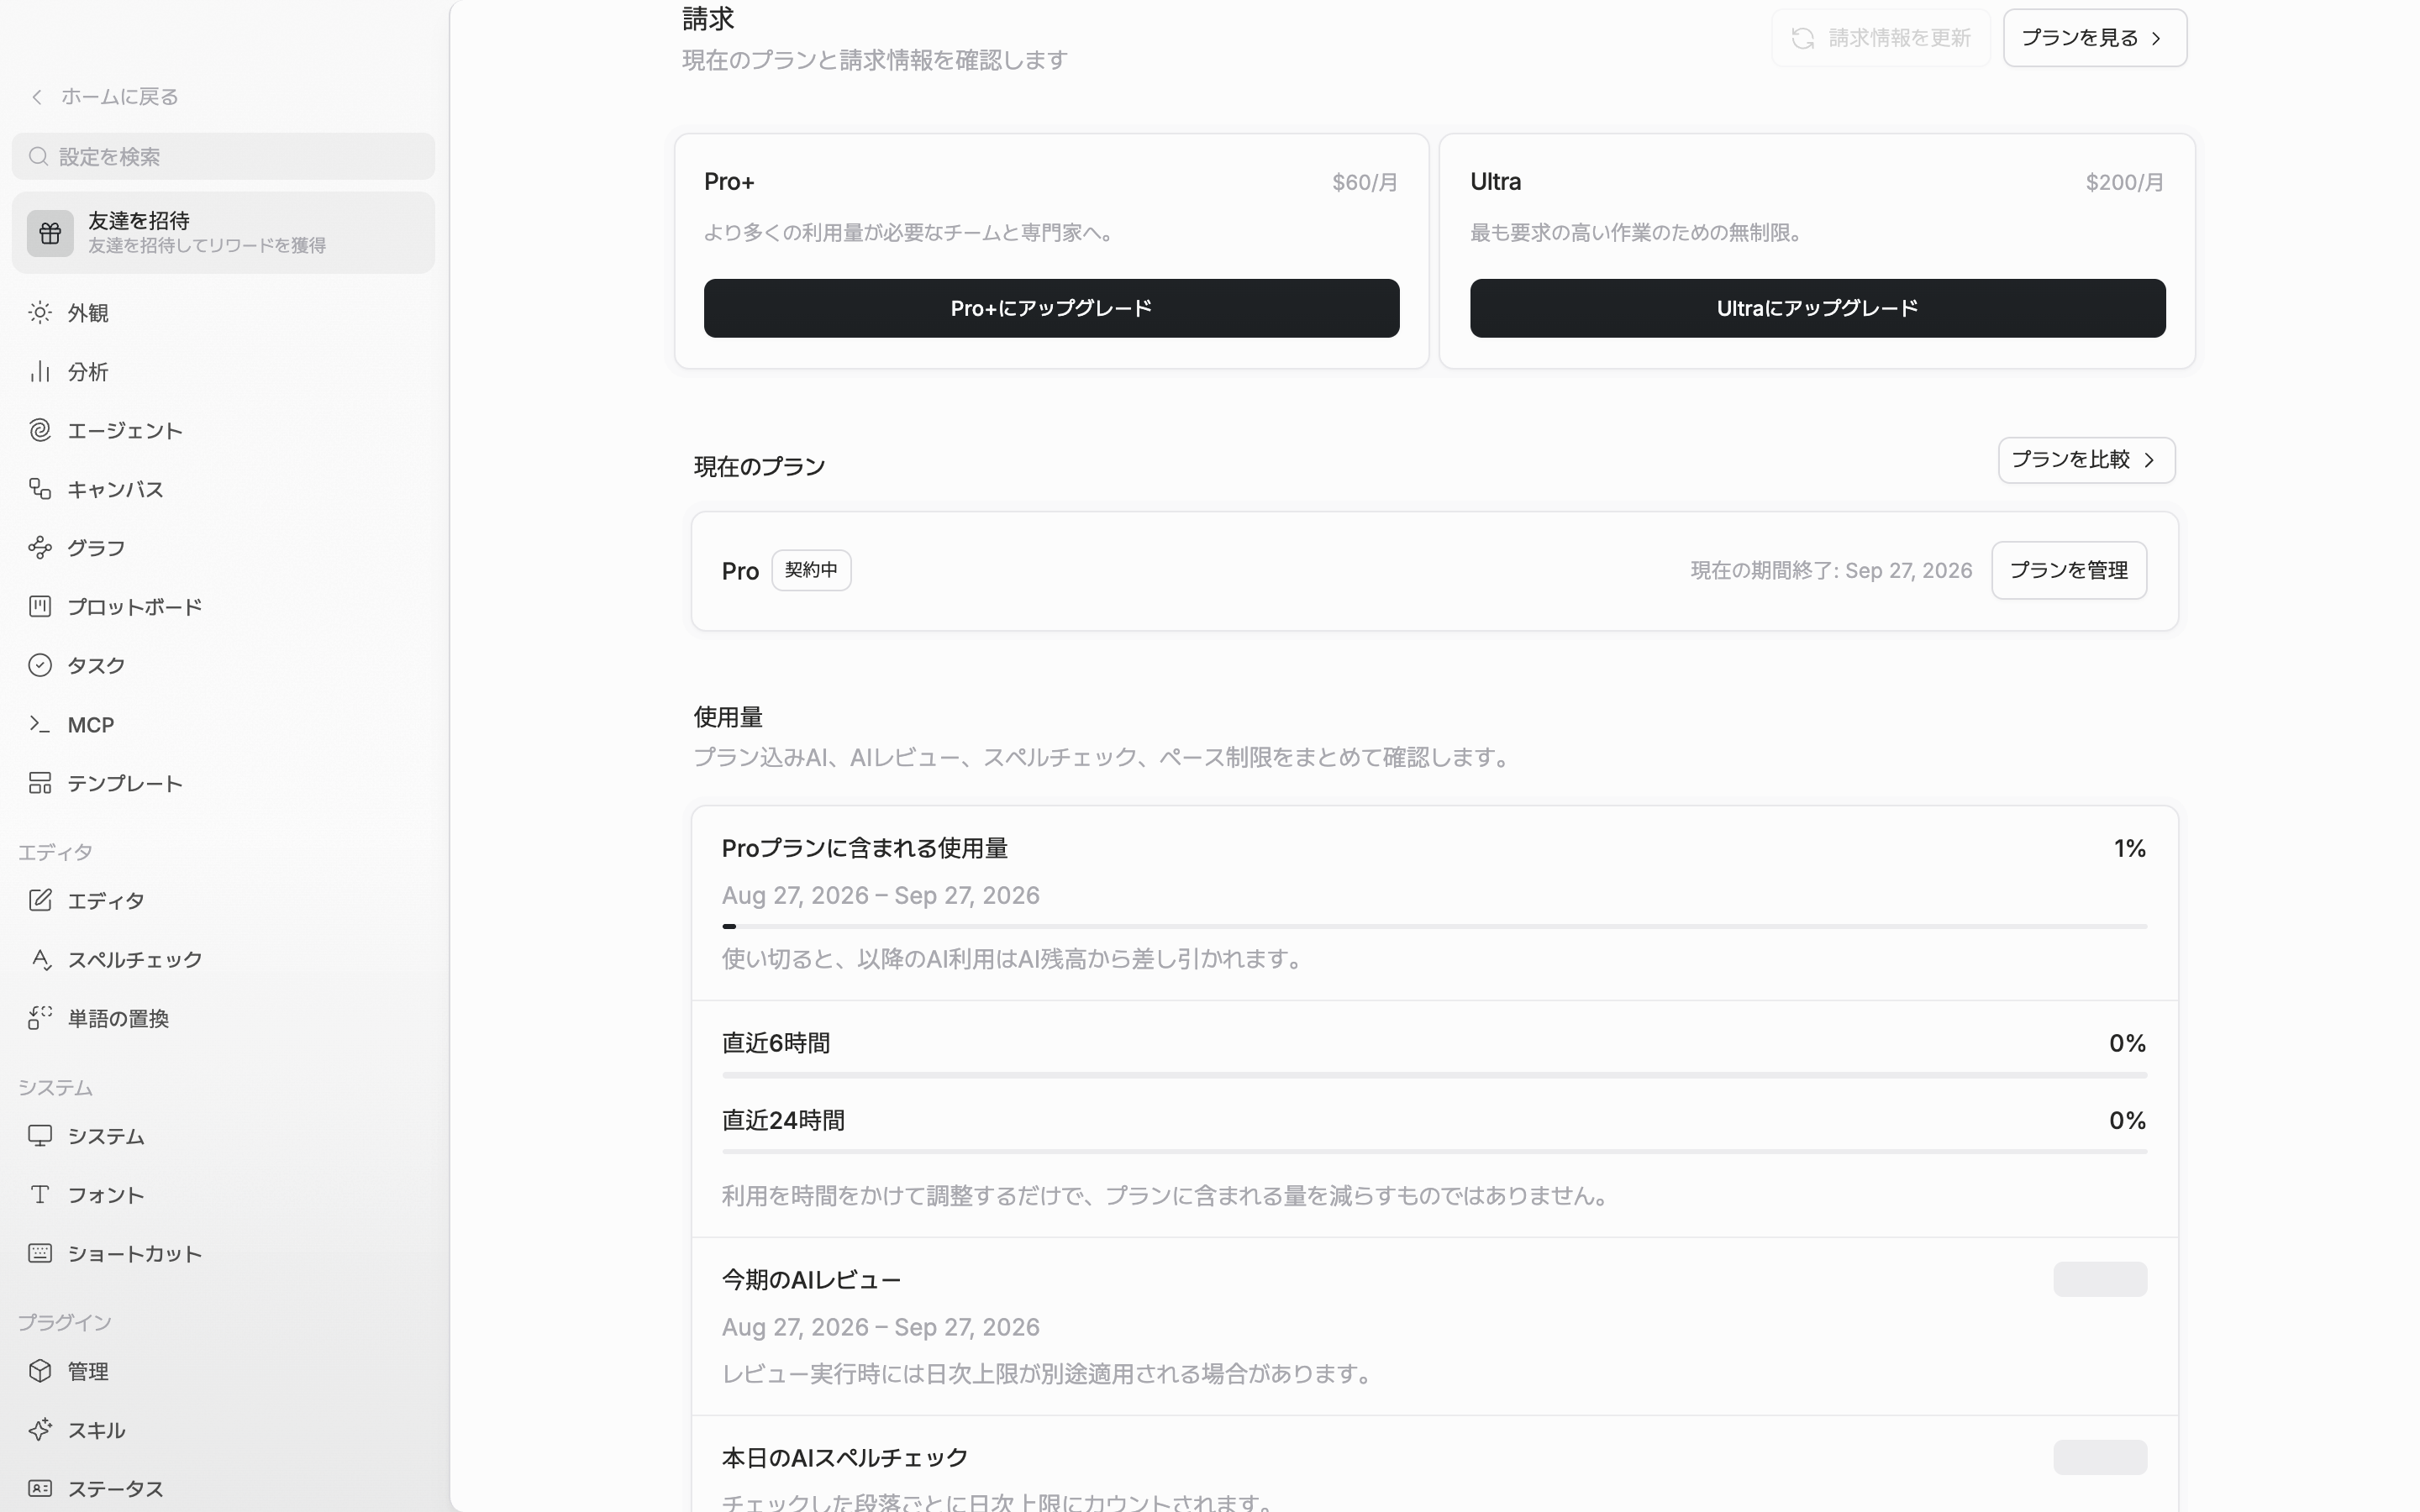Click the プランを管理 button
2420x1512 pixels.
(2068, 570)
